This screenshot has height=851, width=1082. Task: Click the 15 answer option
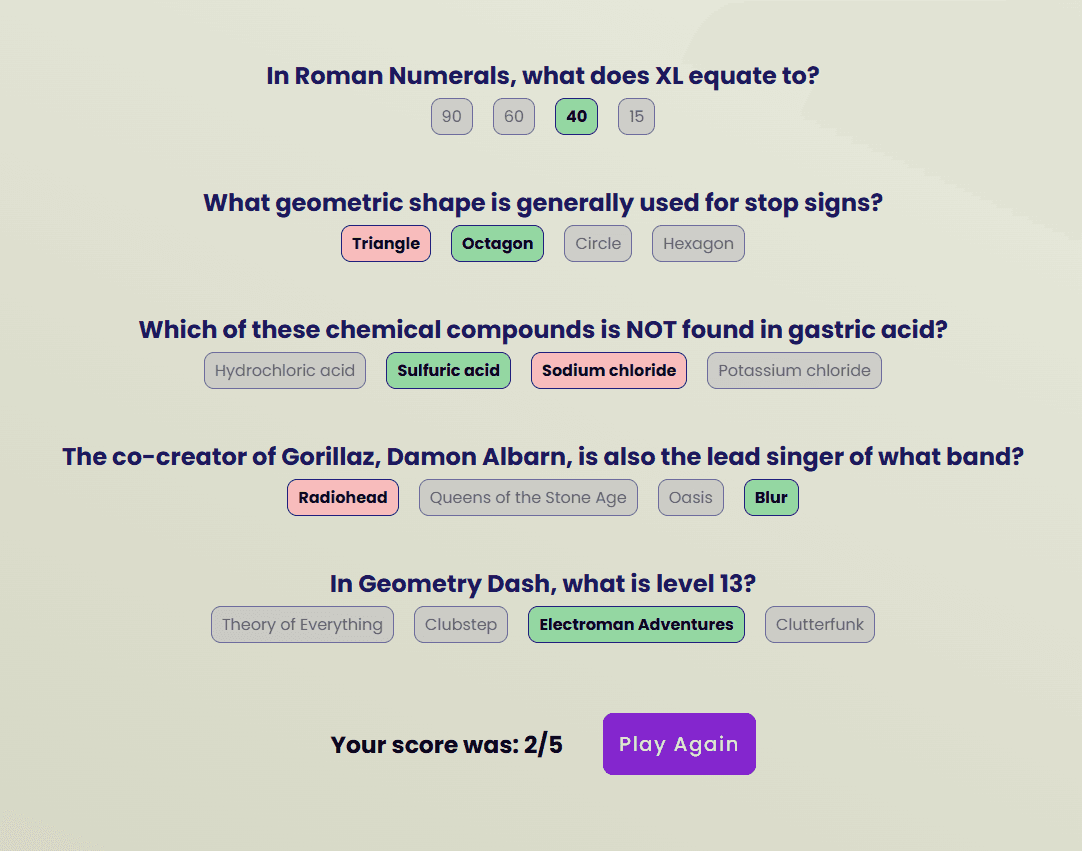coord(636,116)
